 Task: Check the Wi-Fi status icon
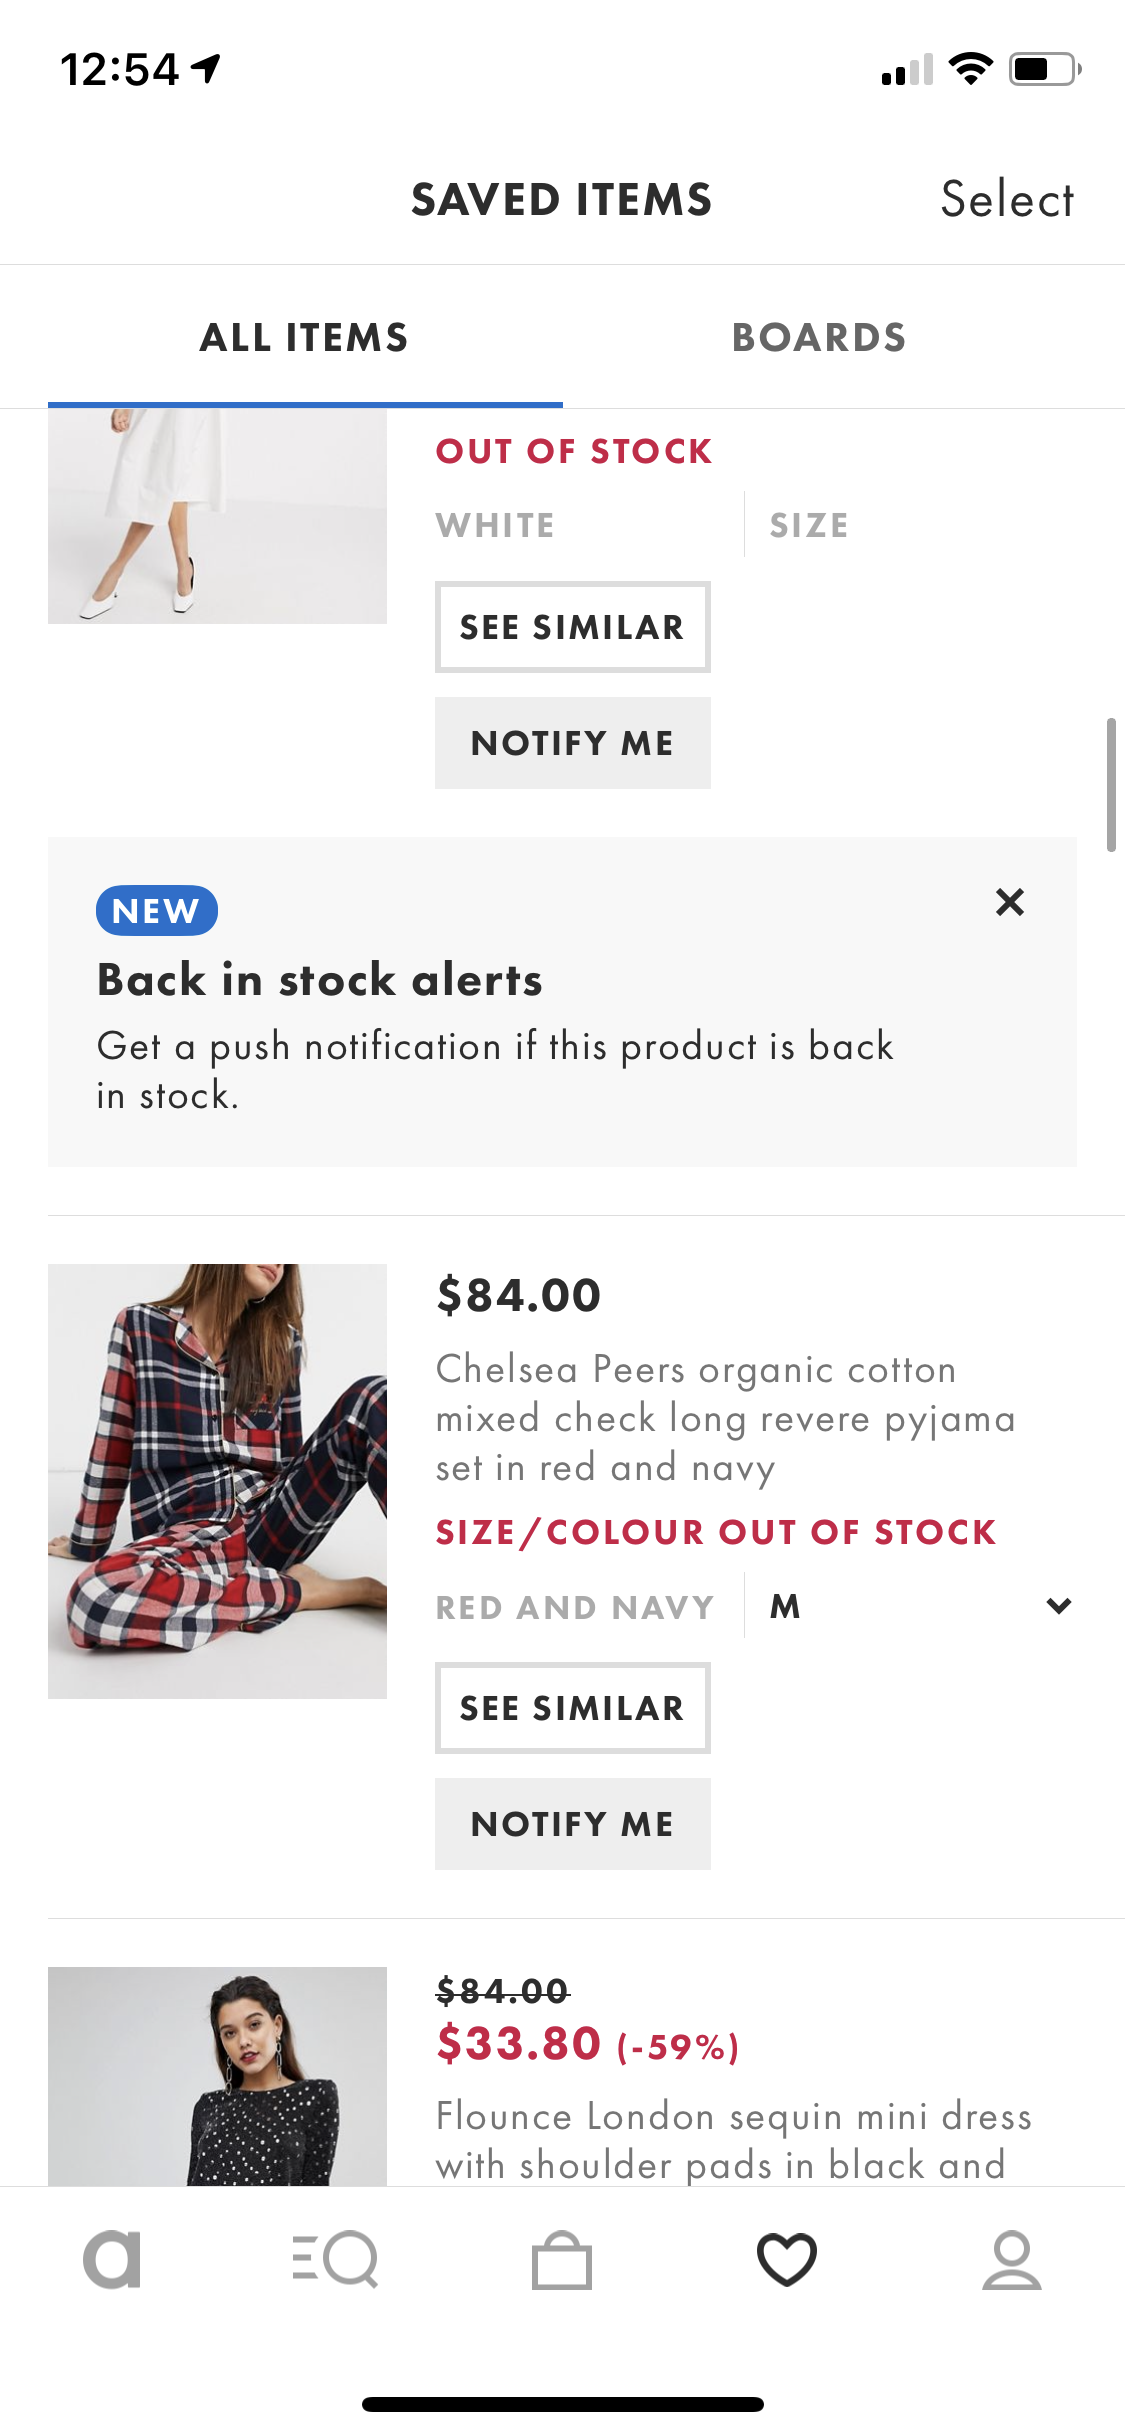pos(971,69)
